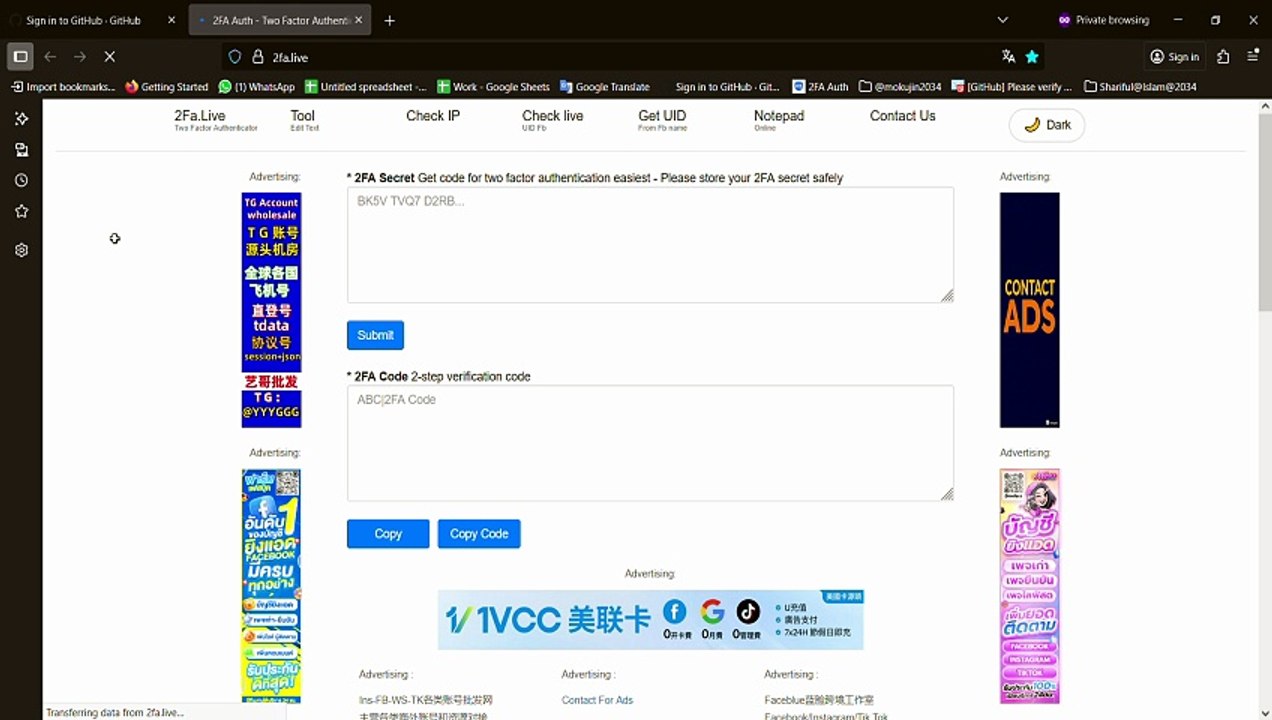Image resolution: width=1272 pixels, height=720 pixels.
Task: Open the list all tabs dropdown
Action: pyautogui.click(x=1003, y=20)
